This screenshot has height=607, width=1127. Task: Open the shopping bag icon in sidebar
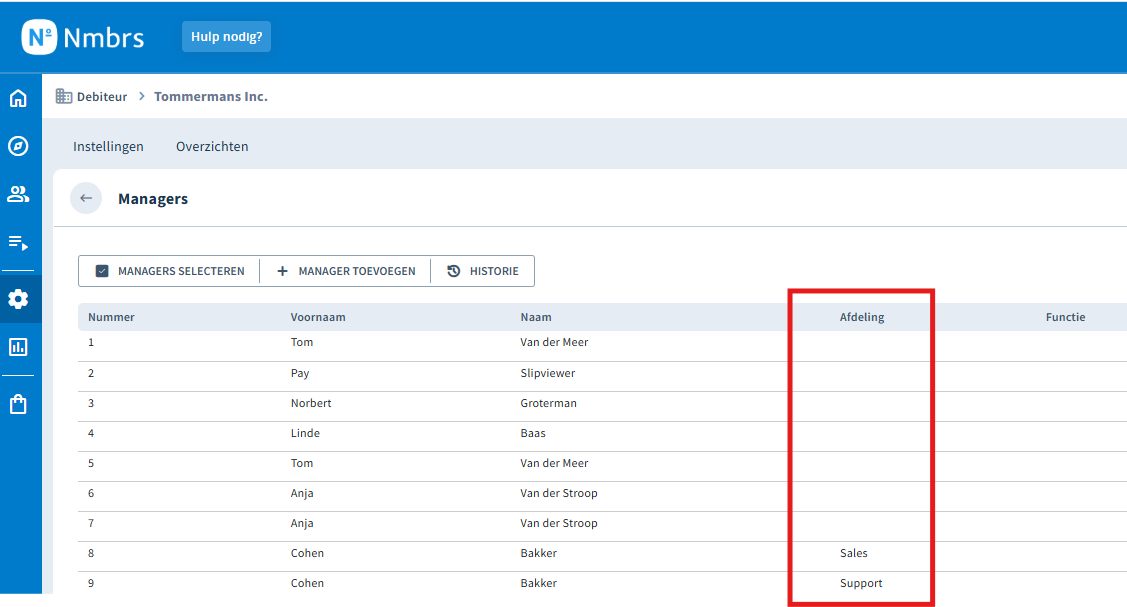pyautogui.click(x=18, y=404)
